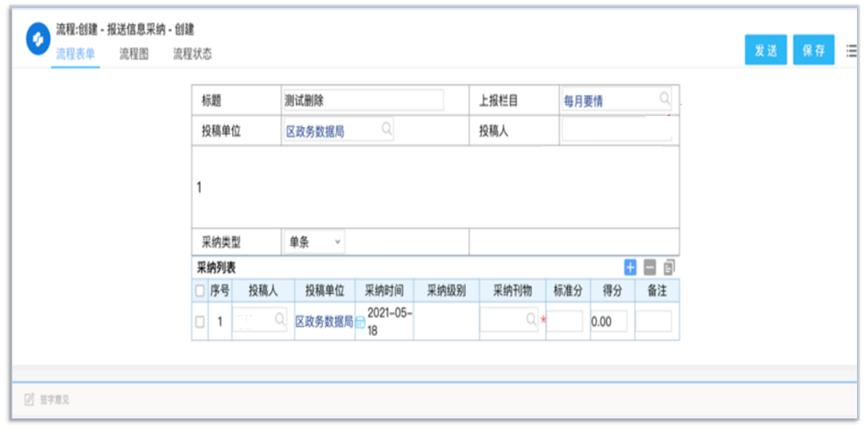Image resolution: width=865 pixels, height=431 pixels.
Task: Click the 签字意见 label at bottom
Action: [x=55, y=400]
